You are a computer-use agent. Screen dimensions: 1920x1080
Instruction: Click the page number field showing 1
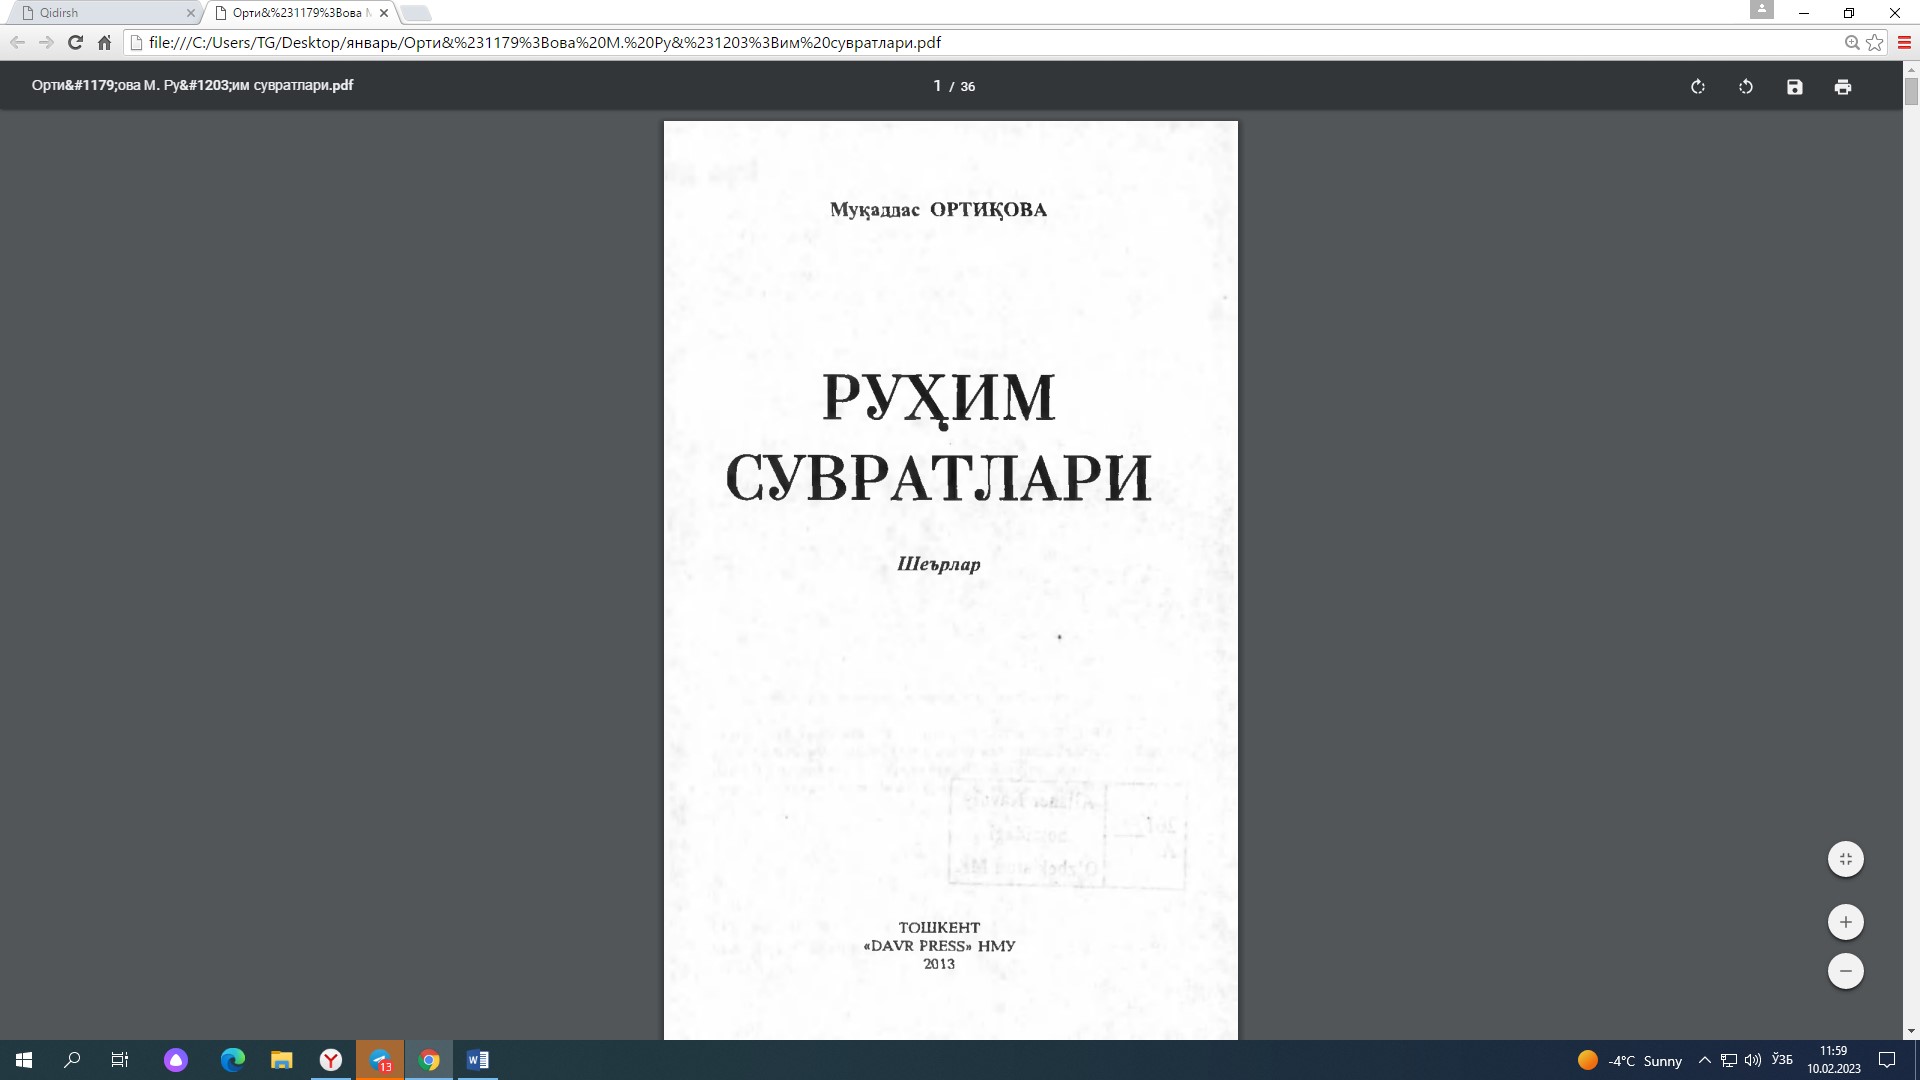[937, 86]
